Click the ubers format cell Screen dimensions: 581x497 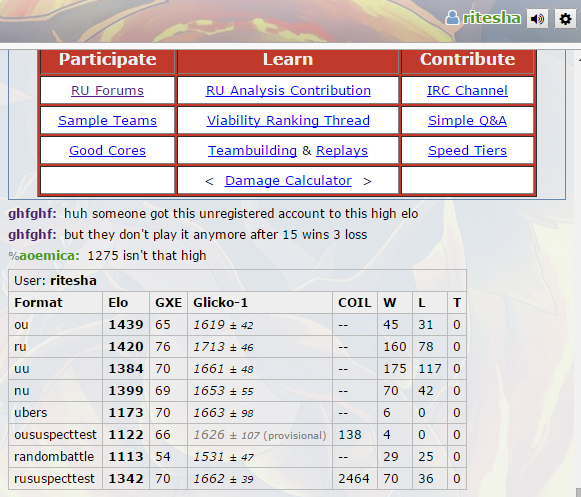55,412
